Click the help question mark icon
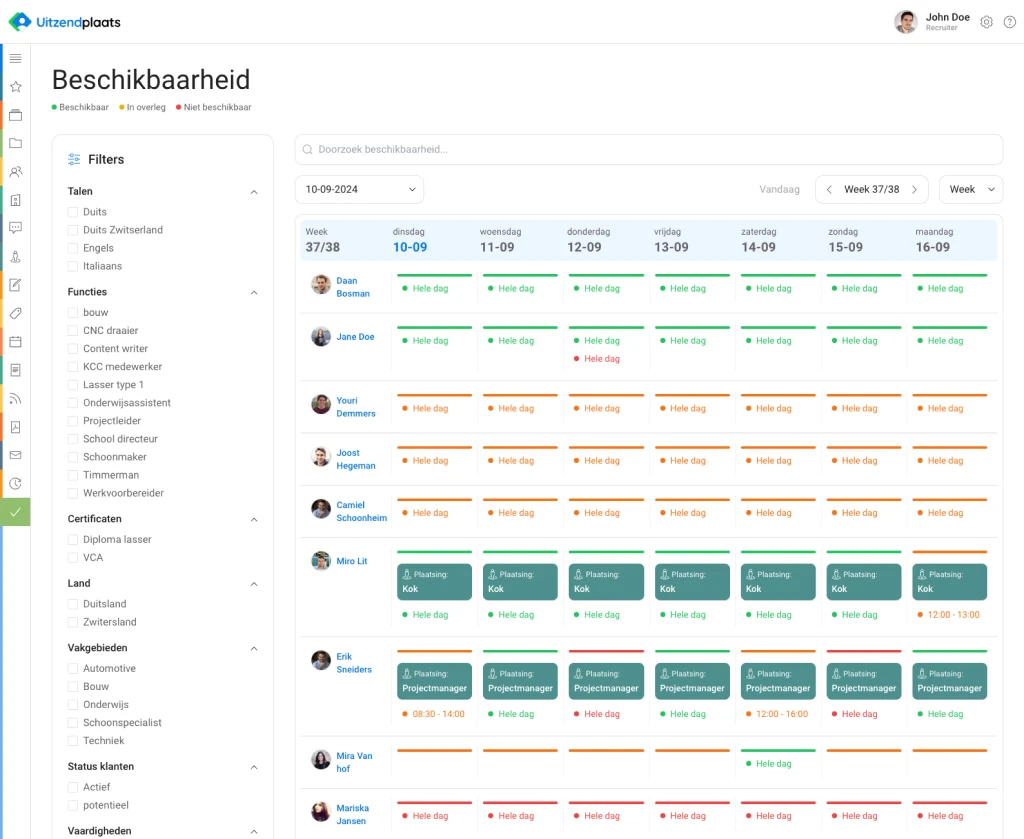This screenshot has width=1024, height=839. point(1009,22)
